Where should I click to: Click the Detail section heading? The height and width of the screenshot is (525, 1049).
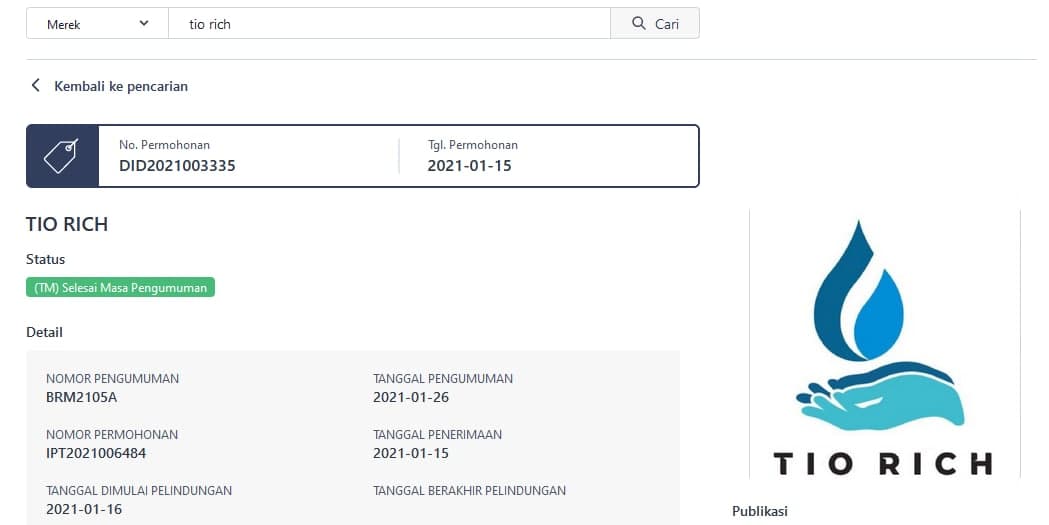44,332
